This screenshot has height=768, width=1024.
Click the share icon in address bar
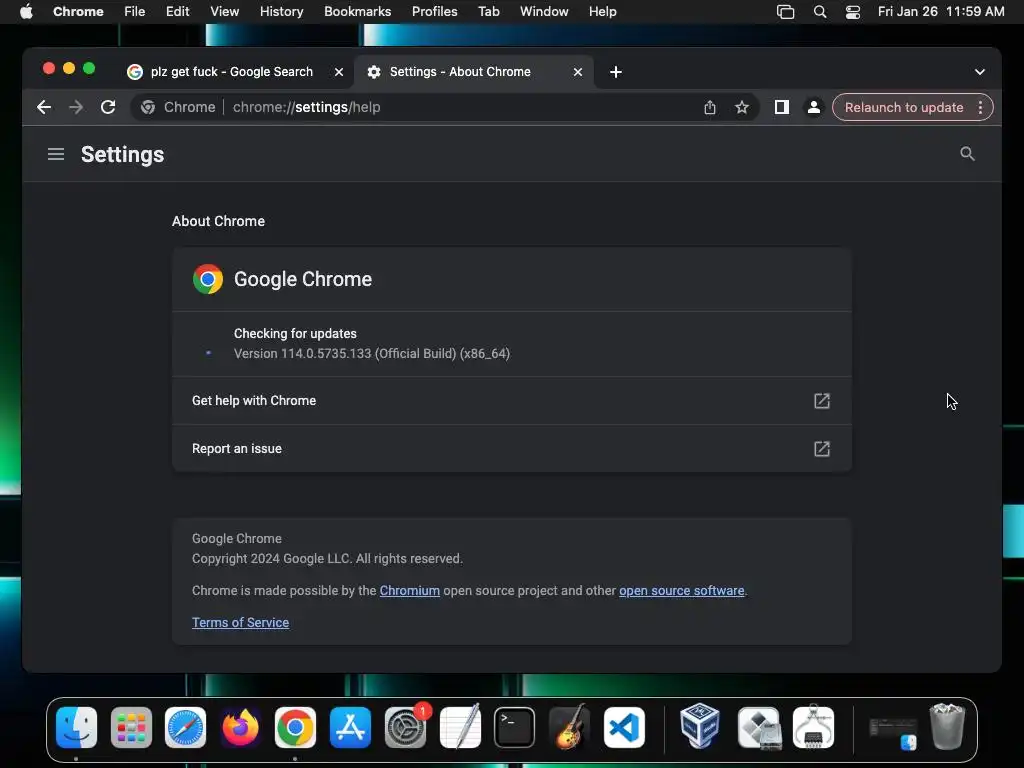coord(710,107)
